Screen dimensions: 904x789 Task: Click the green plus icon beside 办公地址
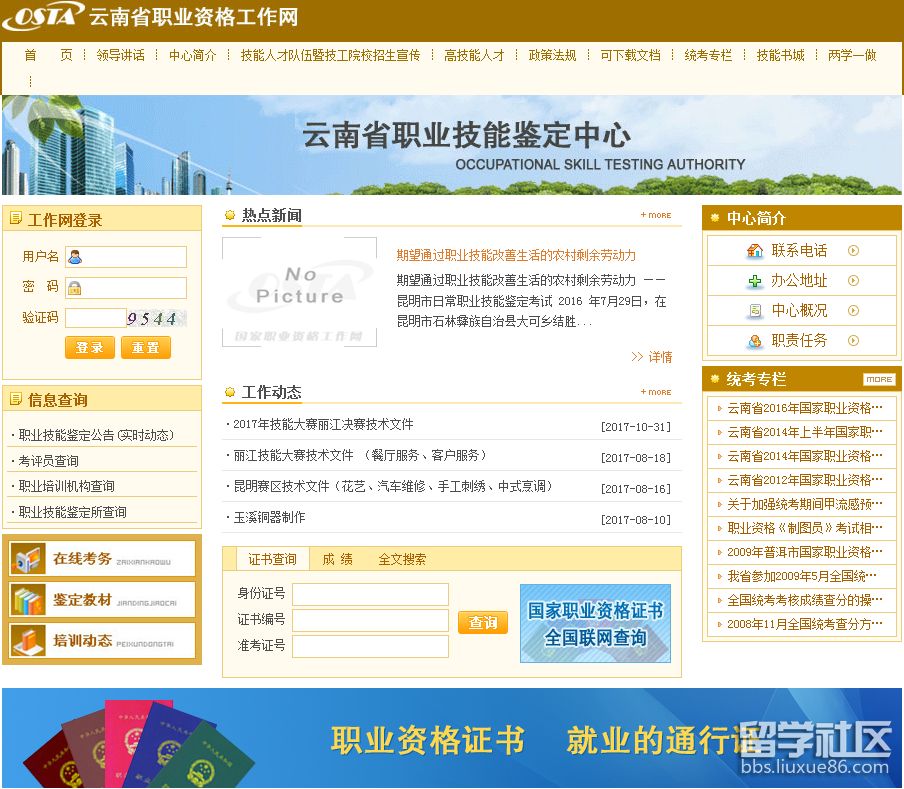coord(754,281)
